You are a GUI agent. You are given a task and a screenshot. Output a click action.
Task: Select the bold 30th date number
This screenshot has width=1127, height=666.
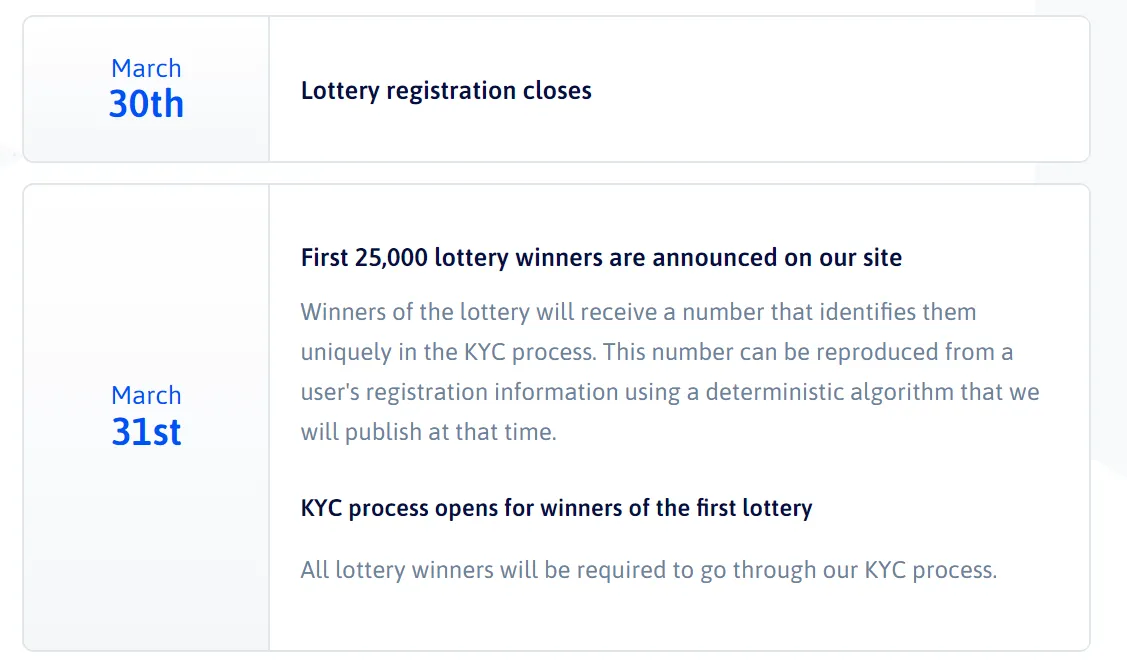(146, 104)
